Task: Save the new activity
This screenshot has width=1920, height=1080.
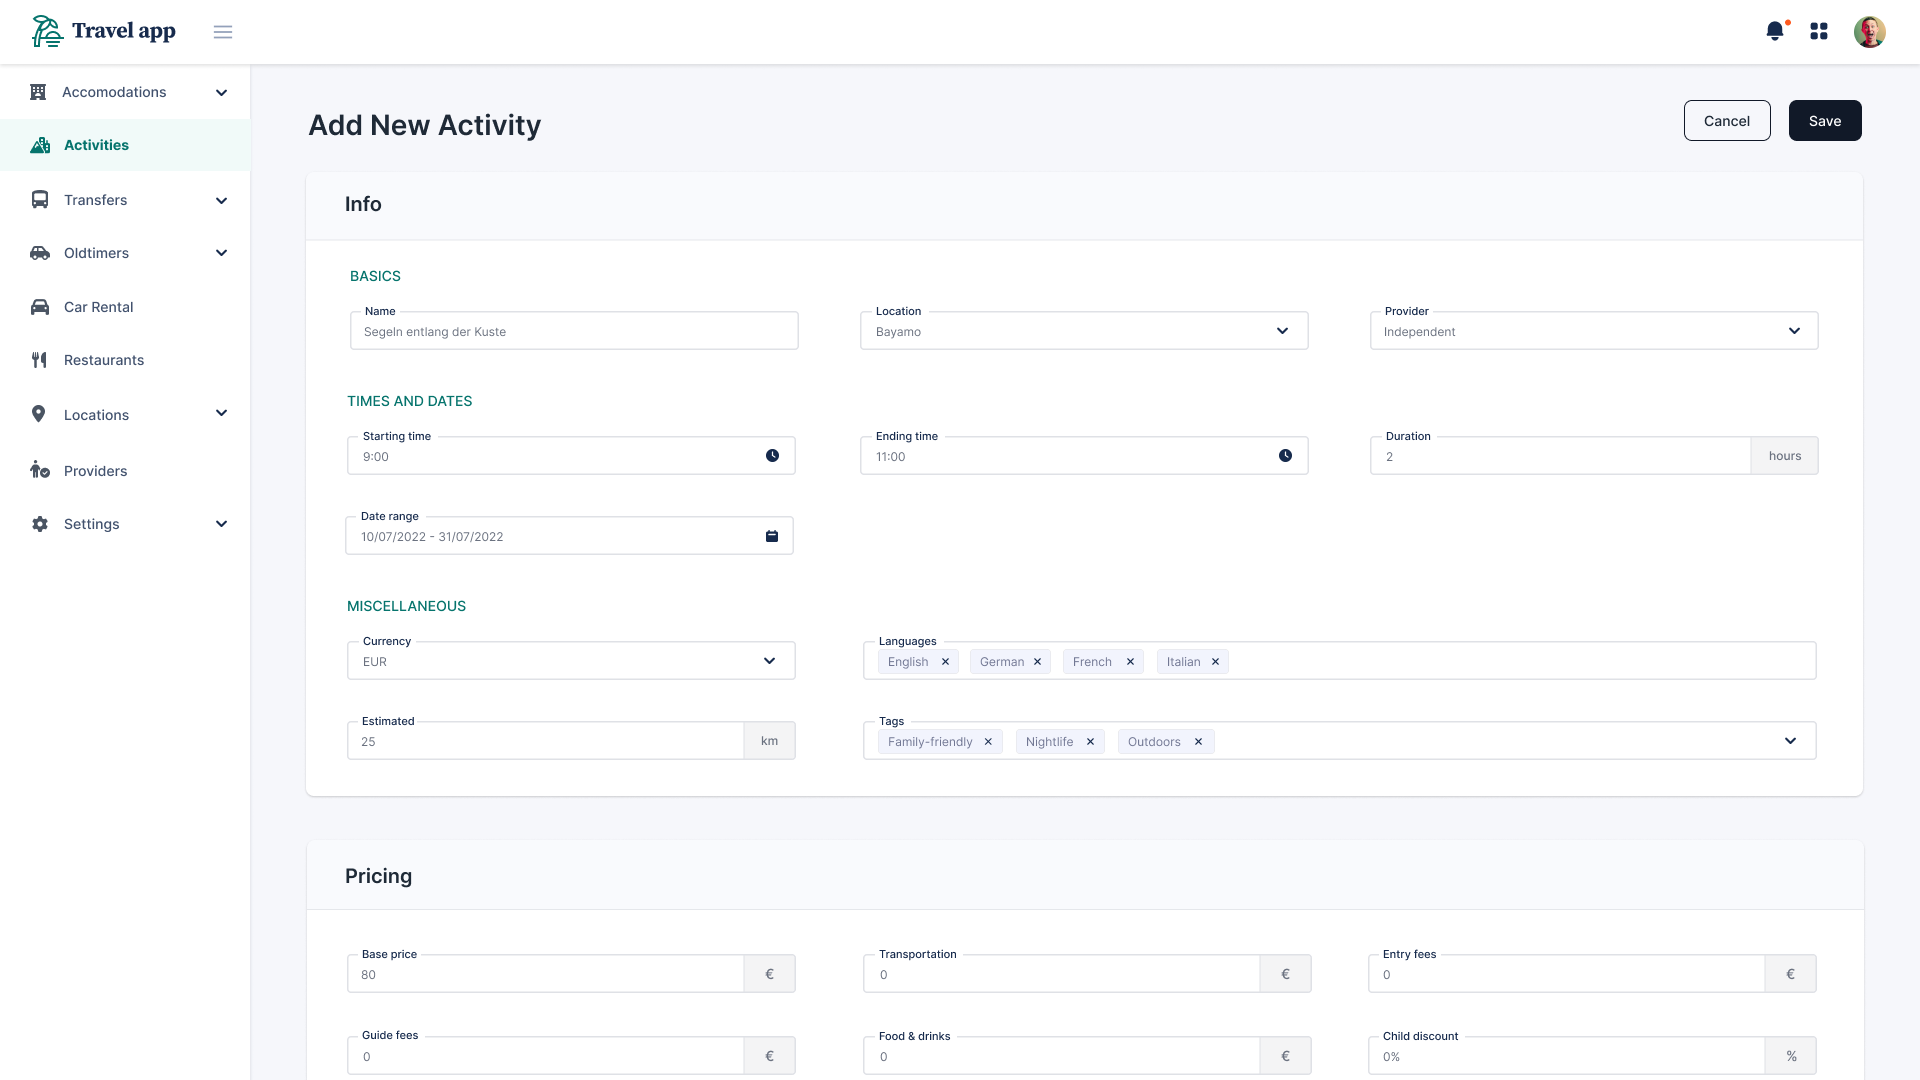Action: (1825, 121)
